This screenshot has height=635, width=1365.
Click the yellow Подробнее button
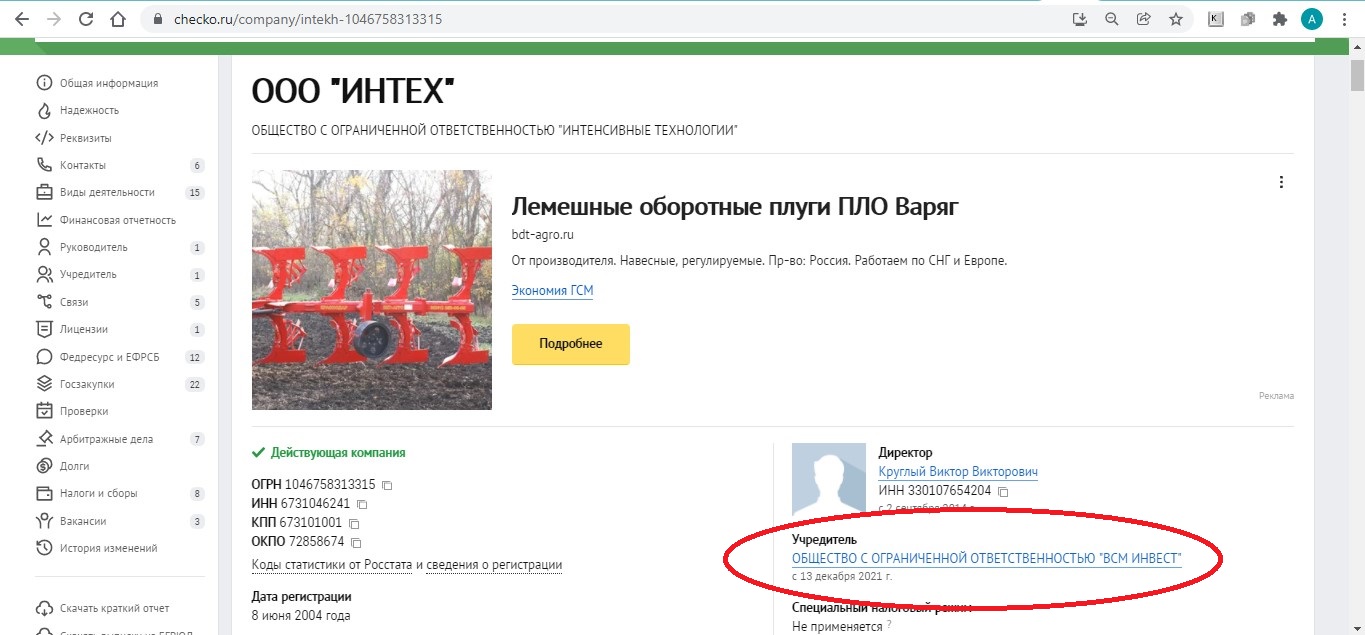click(x=571, y=344)
